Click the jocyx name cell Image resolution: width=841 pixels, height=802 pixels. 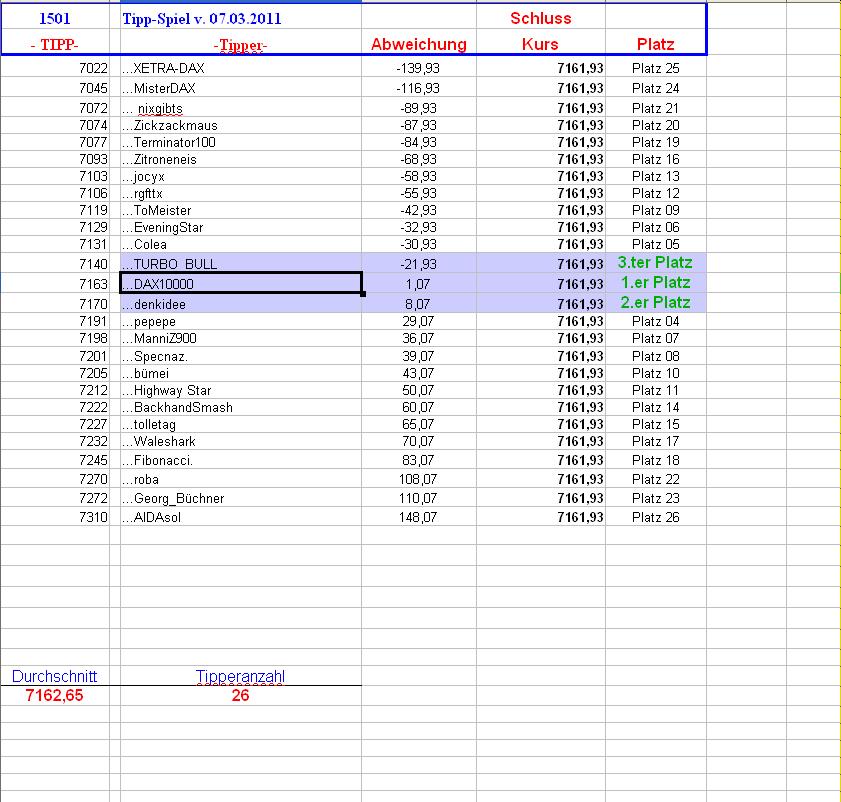click(x=241, y=176)
